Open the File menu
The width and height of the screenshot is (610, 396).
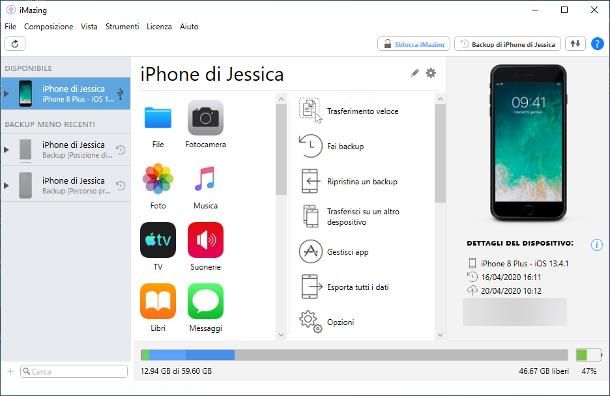pyautogui.click(x=10, y=26)
